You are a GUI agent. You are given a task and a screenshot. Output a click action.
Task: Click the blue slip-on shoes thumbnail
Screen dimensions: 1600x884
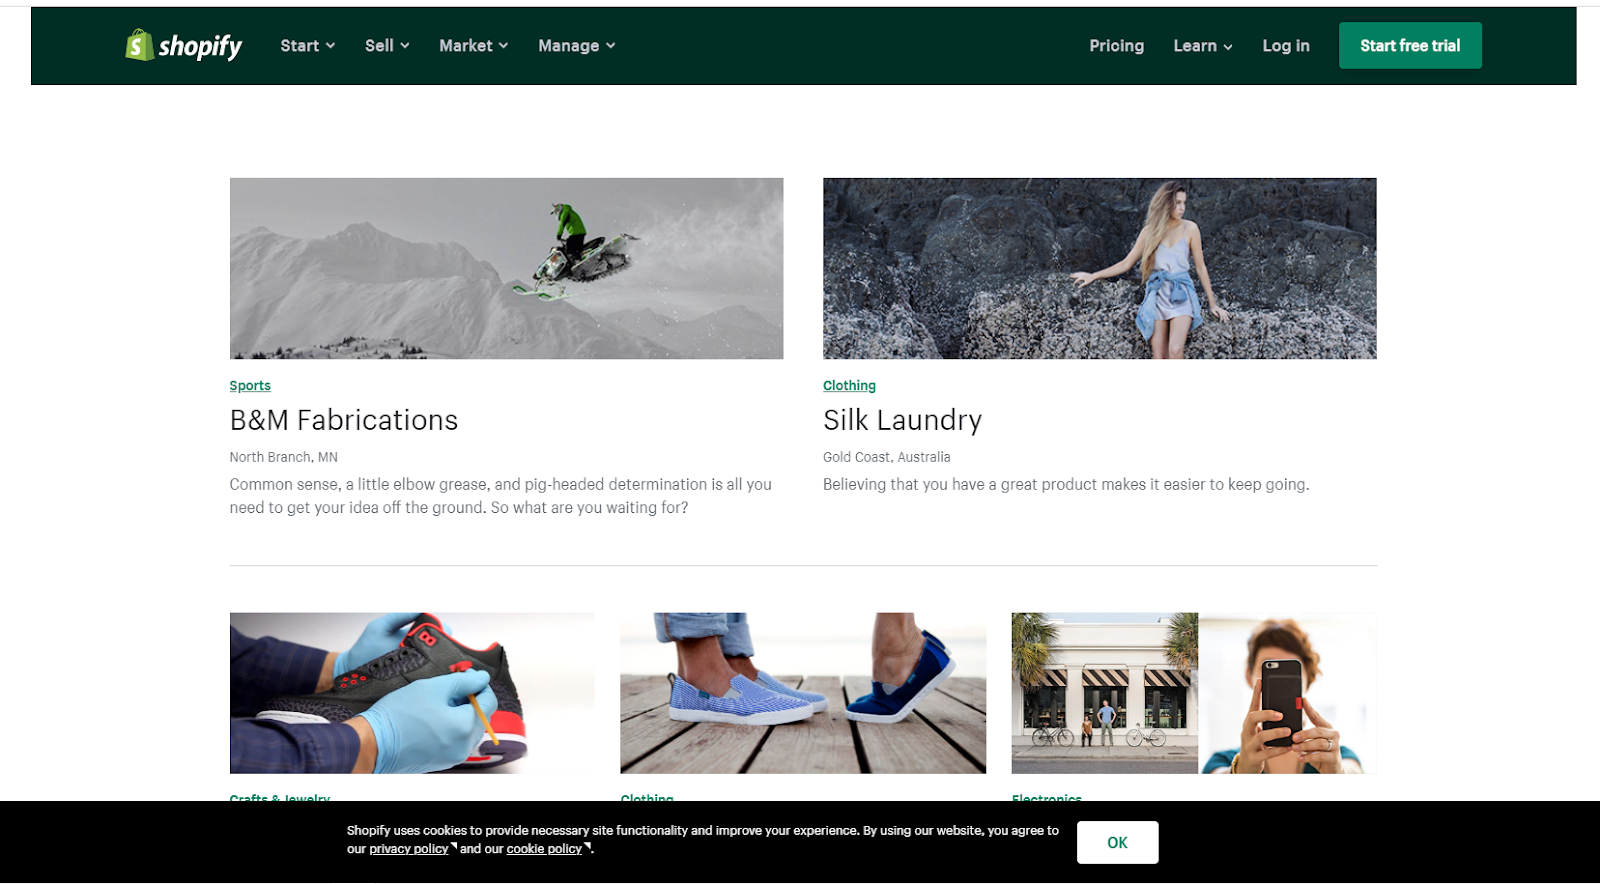click(803, 693)
